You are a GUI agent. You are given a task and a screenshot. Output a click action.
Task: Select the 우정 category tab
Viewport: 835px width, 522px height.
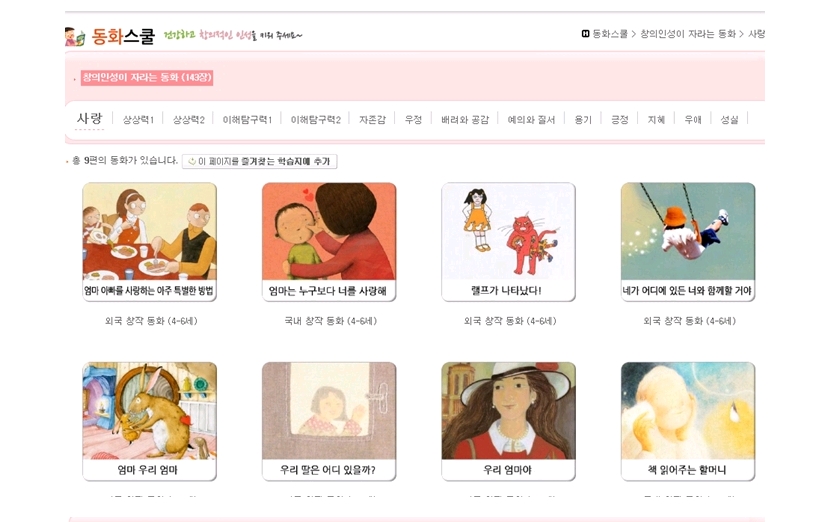(x=413, y=120)
